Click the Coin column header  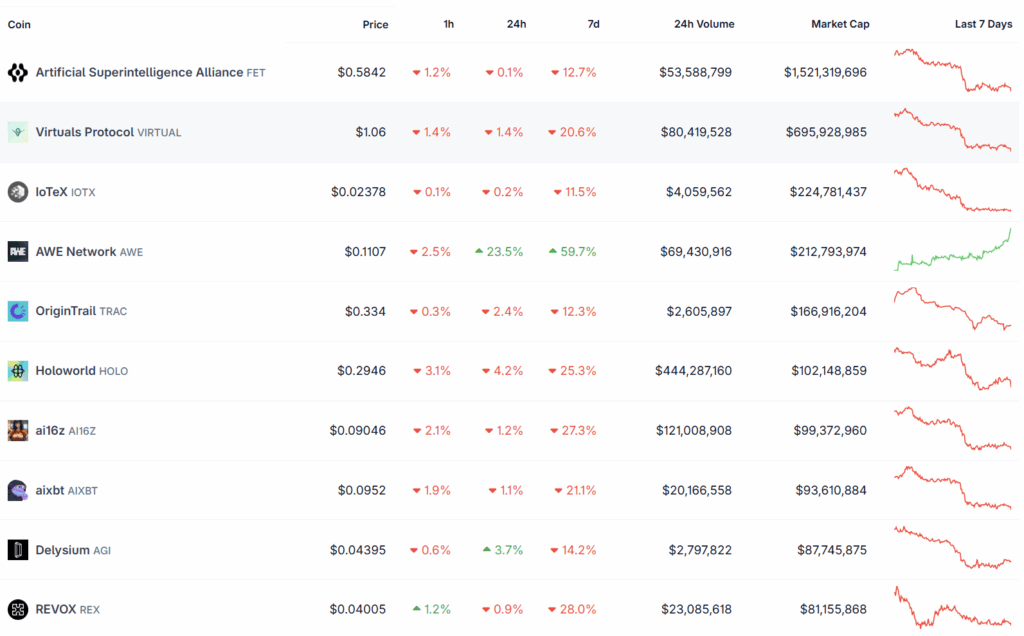click(19, 24)
